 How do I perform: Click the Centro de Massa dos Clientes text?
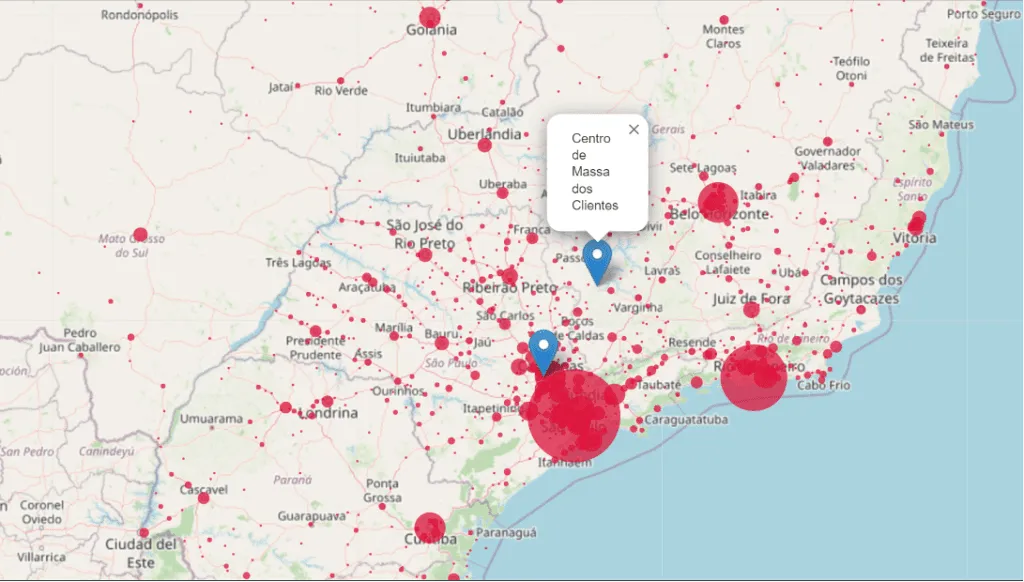pyautogui.click(x=594, y=172)
